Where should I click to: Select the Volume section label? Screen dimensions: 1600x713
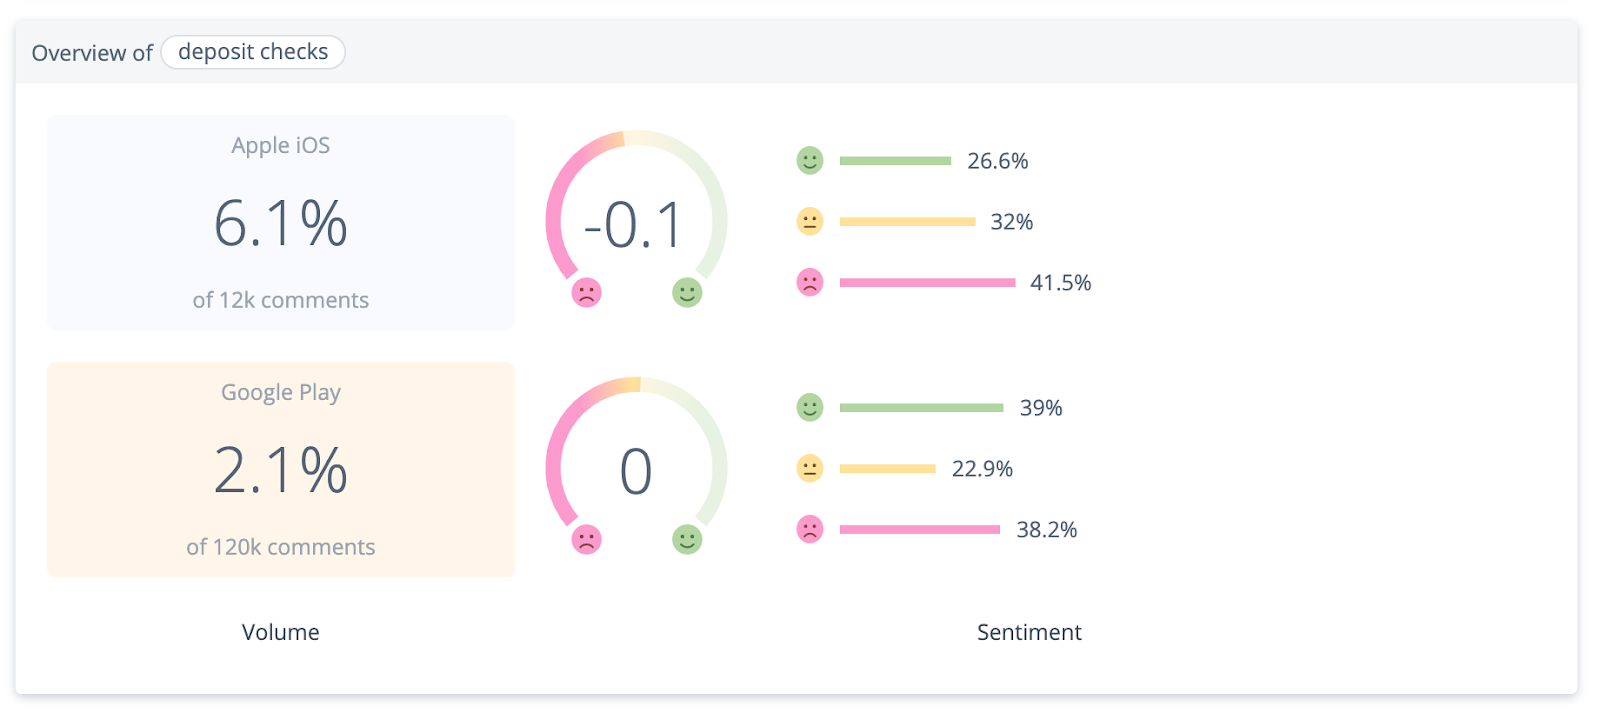280,631
